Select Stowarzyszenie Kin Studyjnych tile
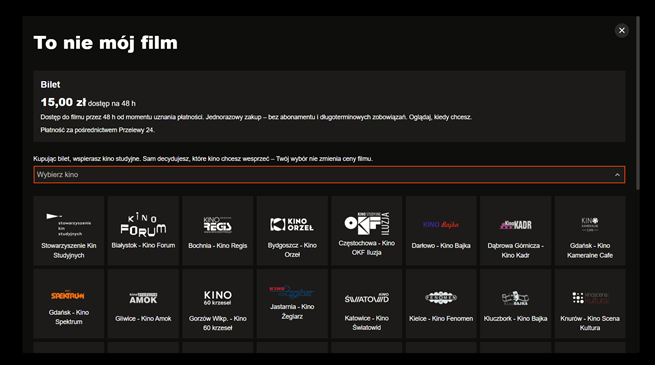 tap(69, 231)
